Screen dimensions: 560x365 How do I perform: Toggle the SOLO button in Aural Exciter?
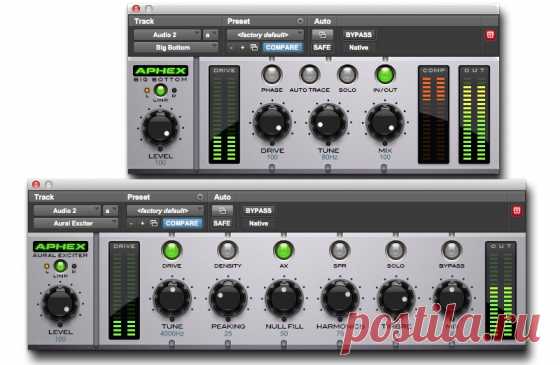coord(395,250)
